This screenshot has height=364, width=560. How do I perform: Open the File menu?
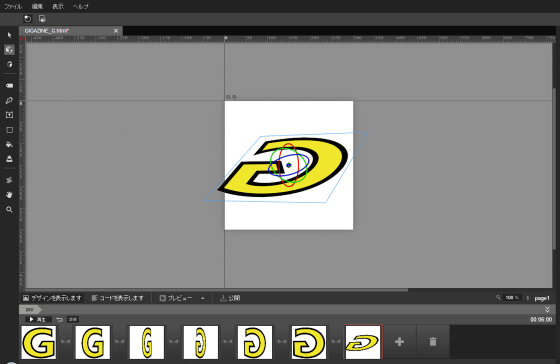13,6
